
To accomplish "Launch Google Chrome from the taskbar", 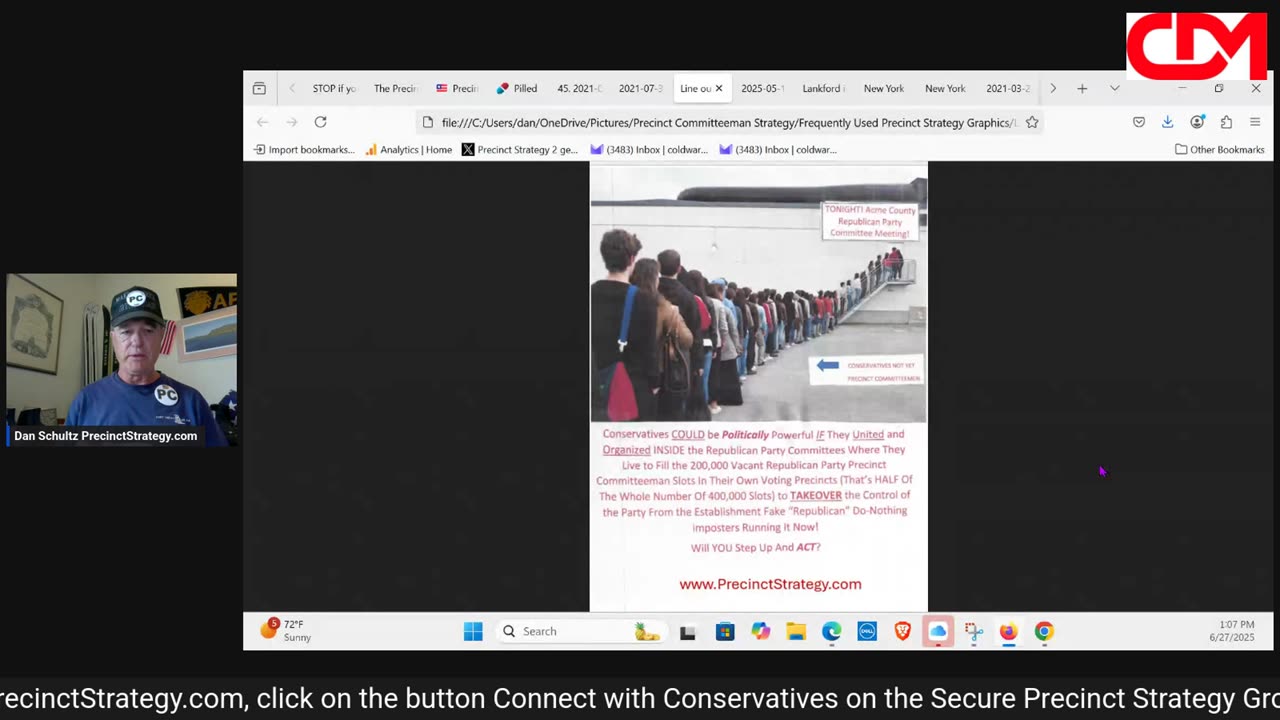I will click(x=1044, y=631).
